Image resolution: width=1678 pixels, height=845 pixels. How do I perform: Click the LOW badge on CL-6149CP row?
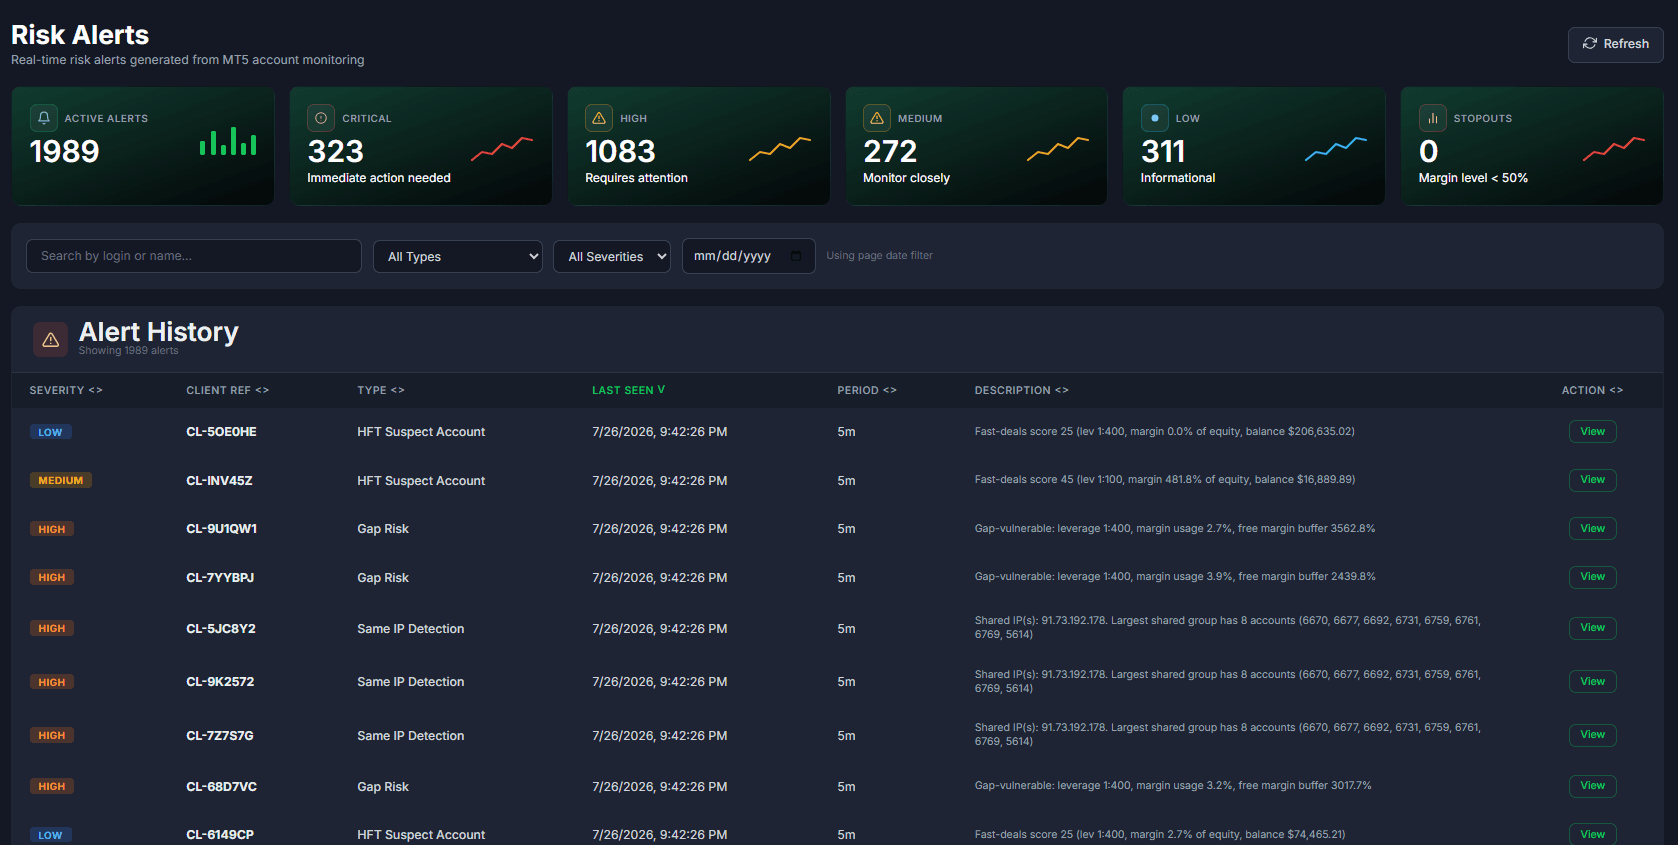coord(50,835)
